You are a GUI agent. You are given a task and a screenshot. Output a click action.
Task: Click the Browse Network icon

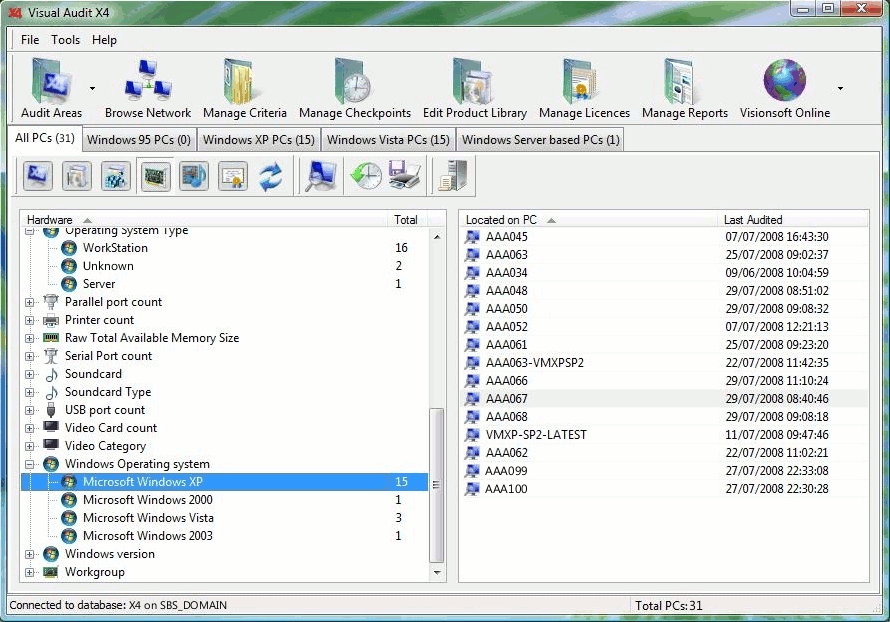(x=148, y=89)
